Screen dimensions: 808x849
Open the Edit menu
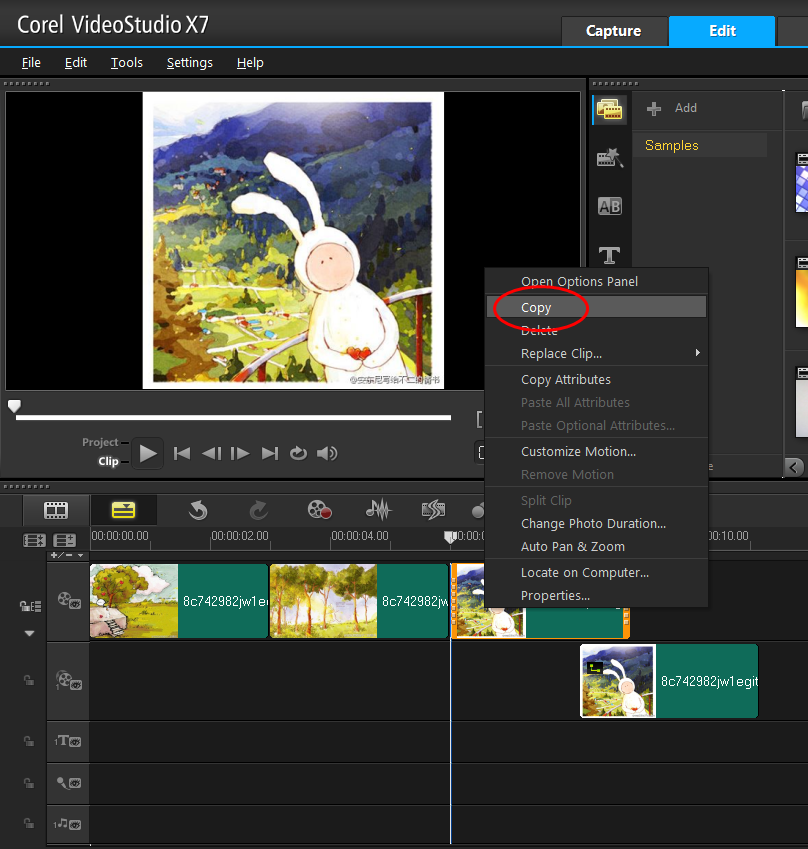76,63
